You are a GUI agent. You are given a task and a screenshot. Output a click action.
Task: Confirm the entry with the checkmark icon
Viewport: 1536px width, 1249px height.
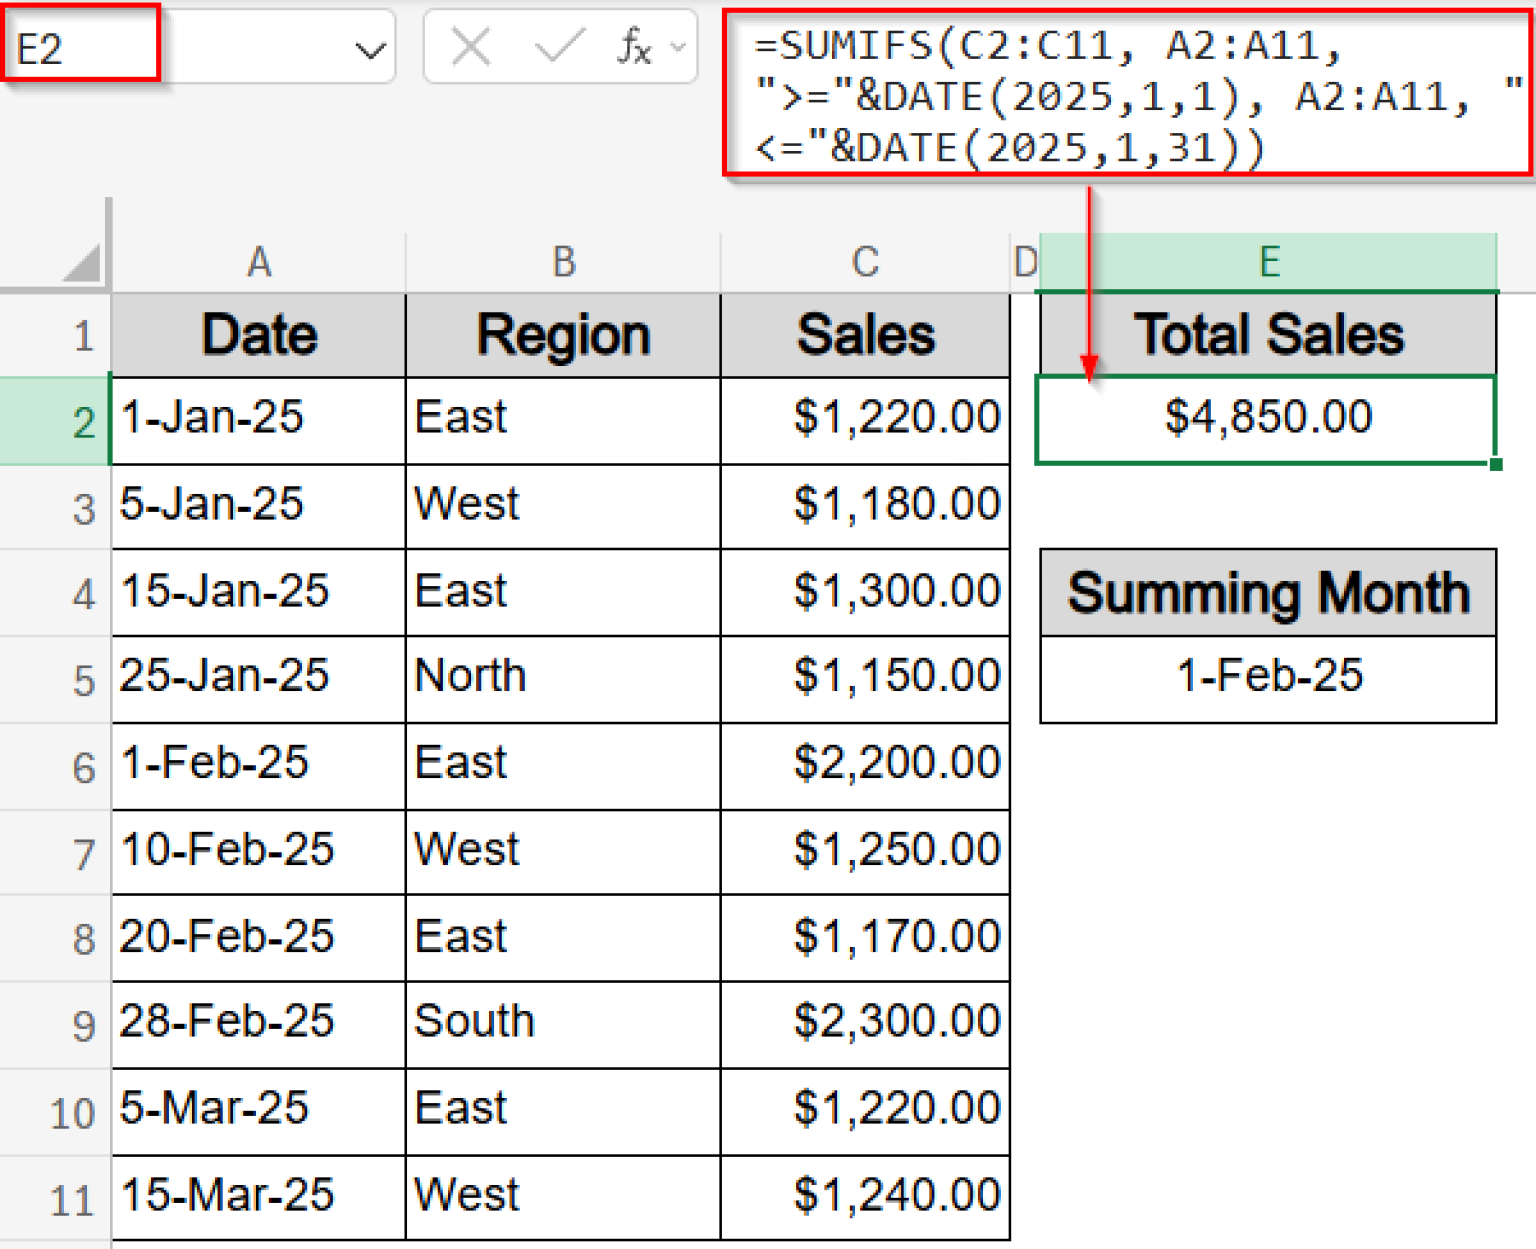click(561, 45)
